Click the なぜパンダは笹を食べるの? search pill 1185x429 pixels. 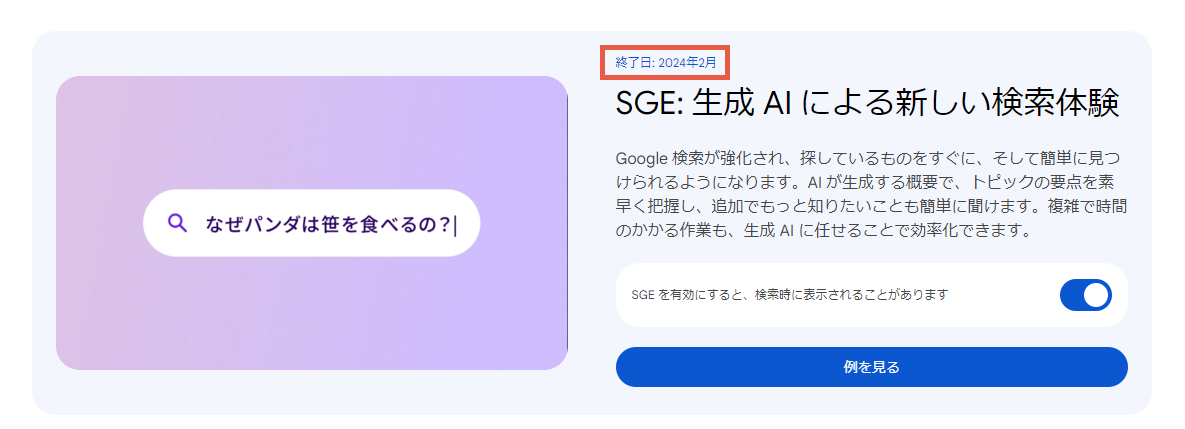[311, 223]
